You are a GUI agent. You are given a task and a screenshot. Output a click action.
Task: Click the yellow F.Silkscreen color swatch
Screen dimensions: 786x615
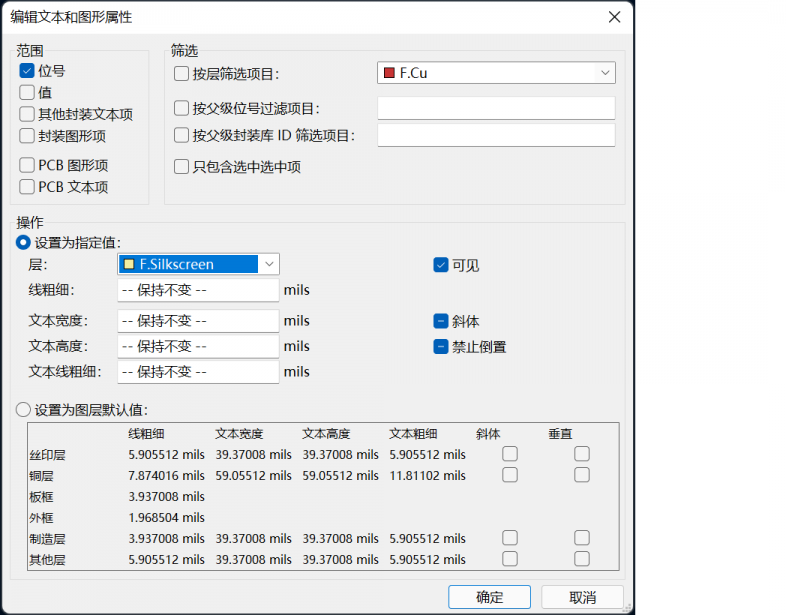[129, 264]
